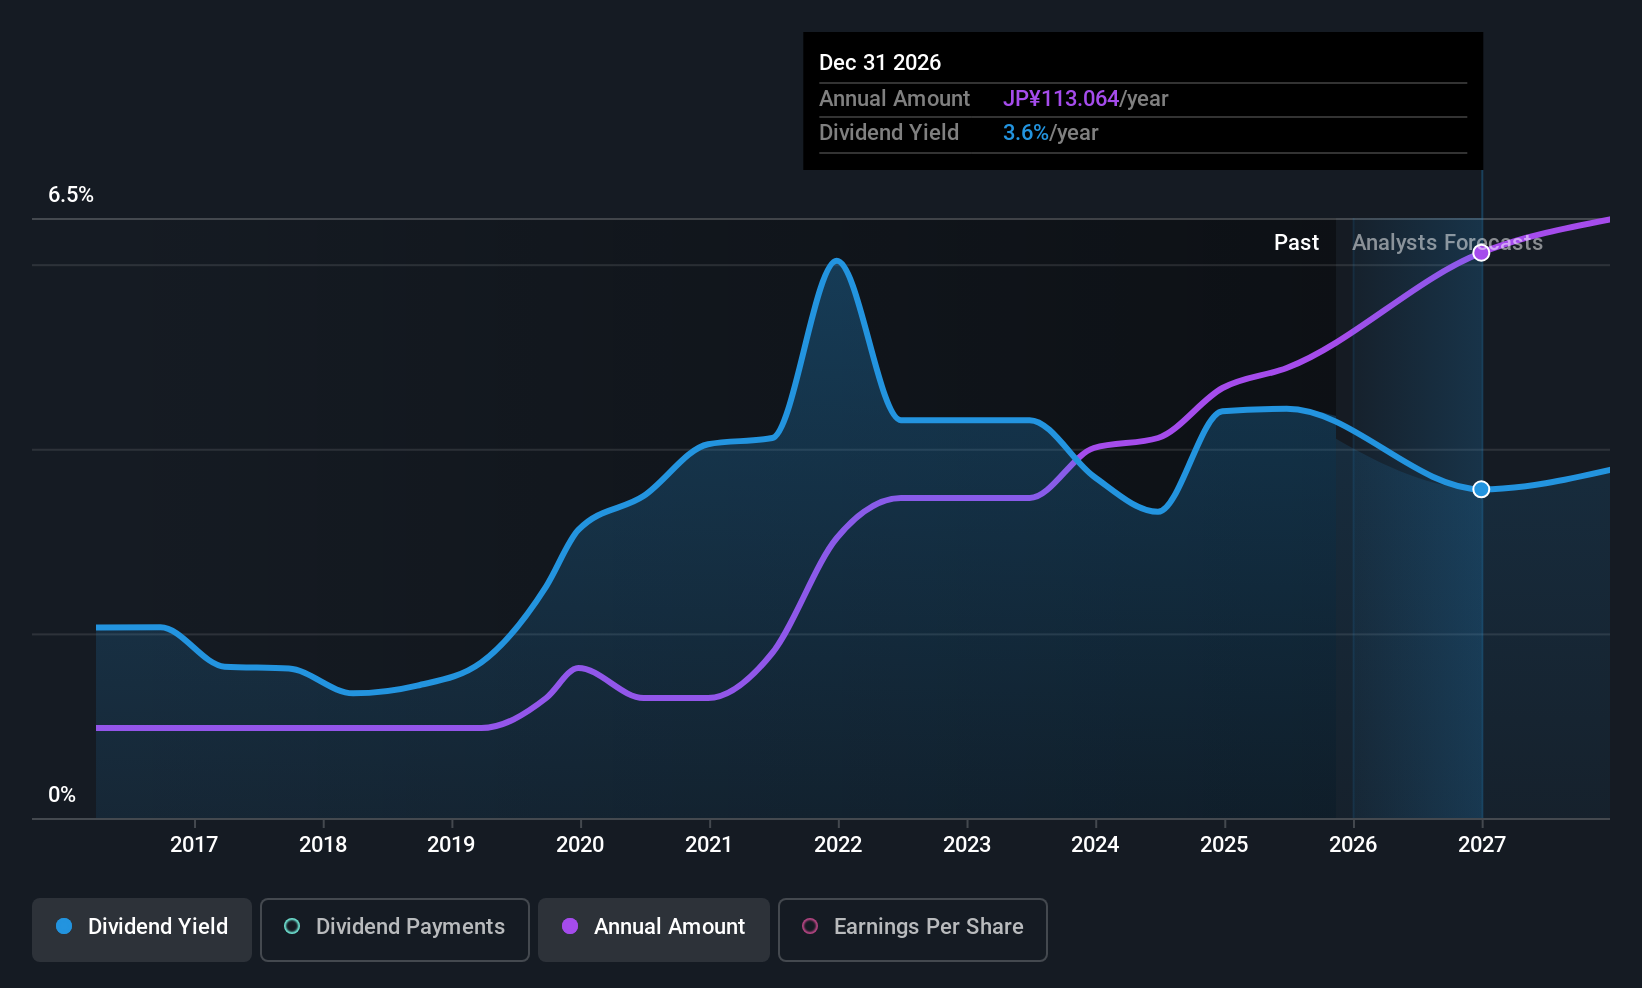Click the Dec 31 2026 tooltip date
1642x988 pixels.
tap(880, 63)
